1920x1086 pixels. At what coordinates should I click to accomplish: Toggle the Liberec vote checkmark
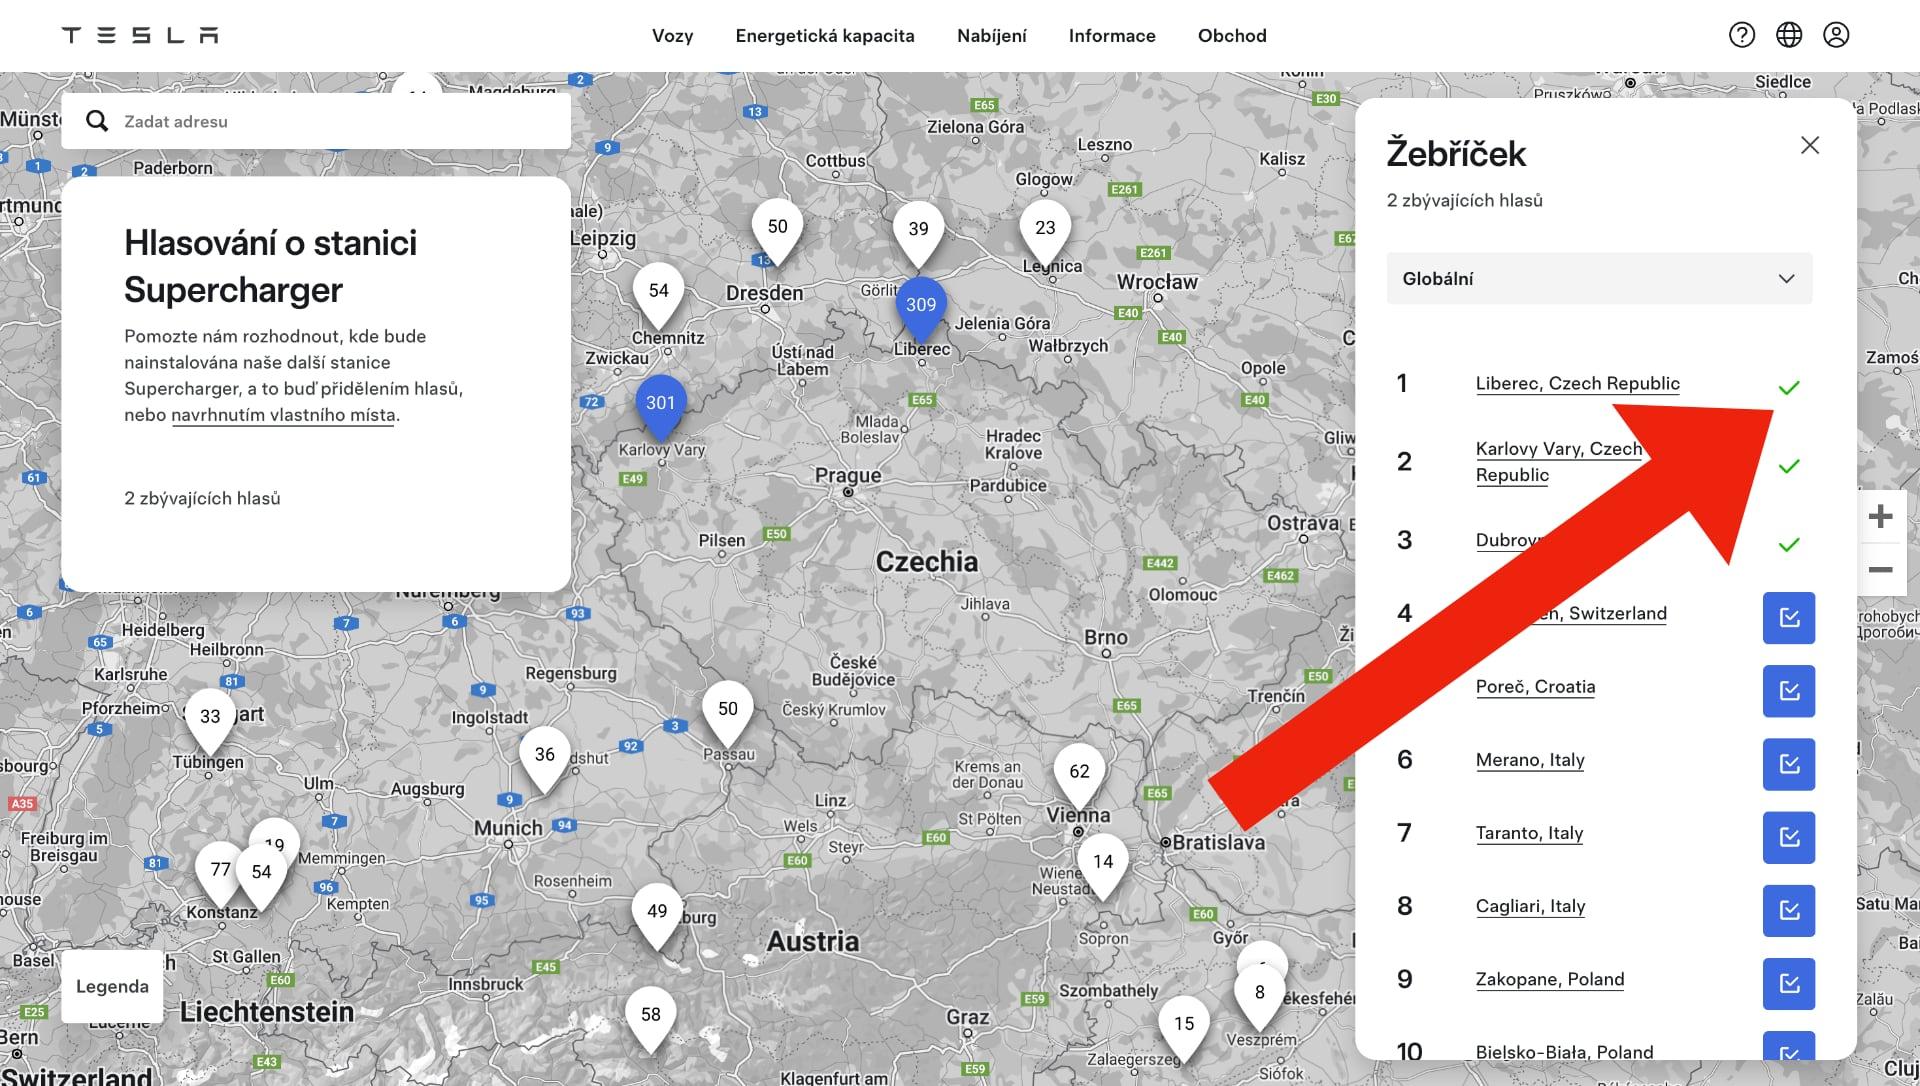coord(1789,387)
